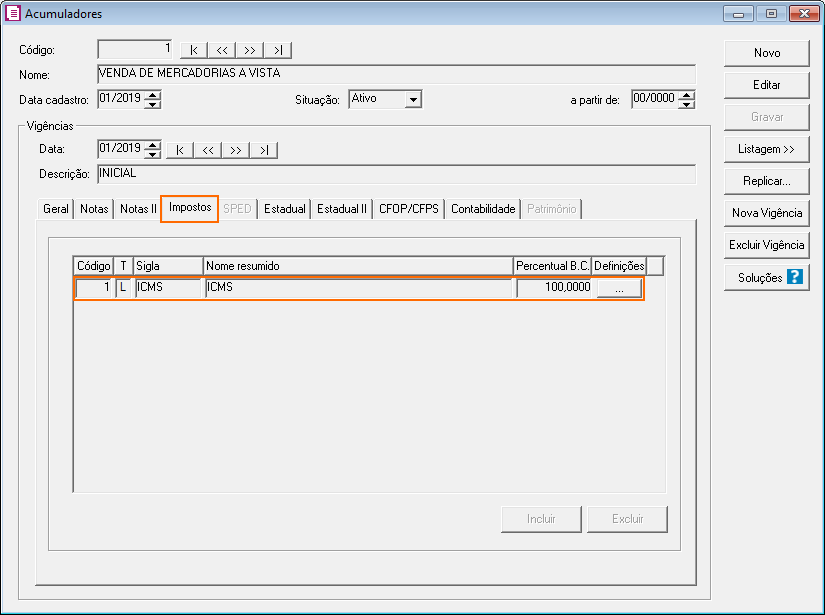The image size is (825, 615).
Task: Go to last vigência date record
Action: point(264,150)
